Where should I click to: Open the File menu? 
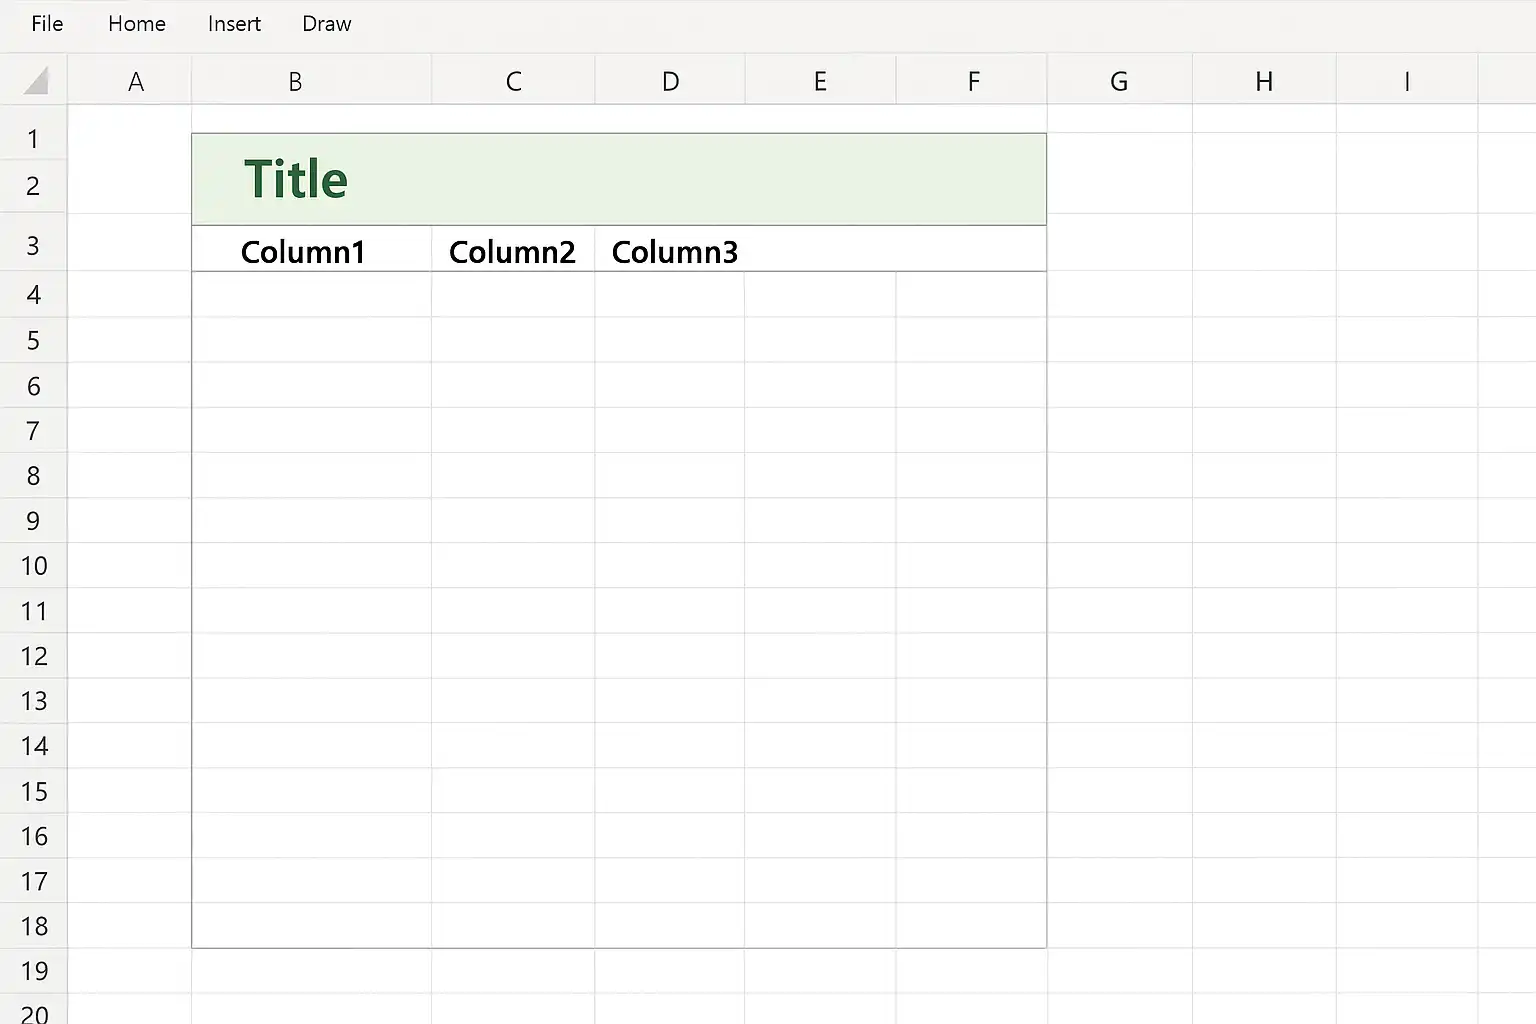tap(47, 24)
